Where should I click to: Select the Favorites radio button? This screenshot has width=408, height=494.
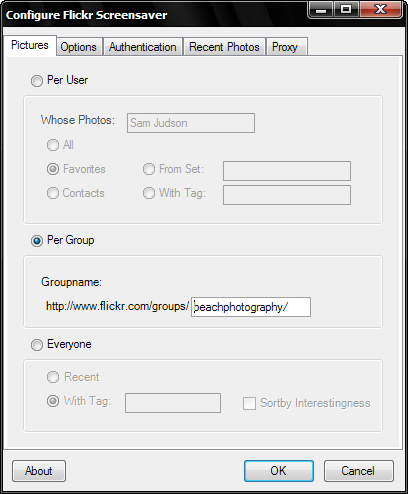pyautogui.click(x=53, y=169)
